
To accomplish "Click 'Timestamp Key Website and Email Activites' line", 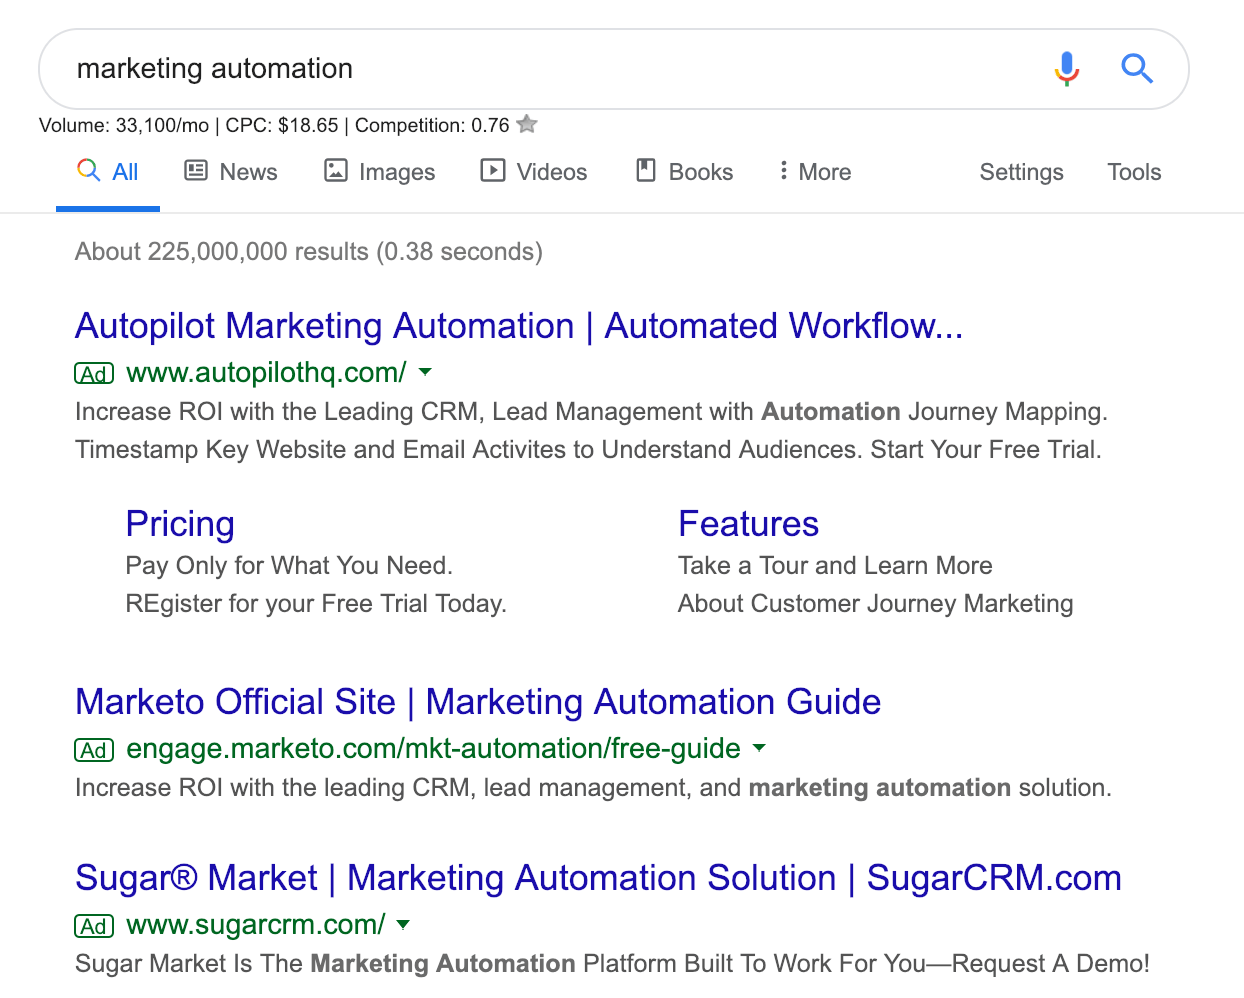I will tap(588, 450).
